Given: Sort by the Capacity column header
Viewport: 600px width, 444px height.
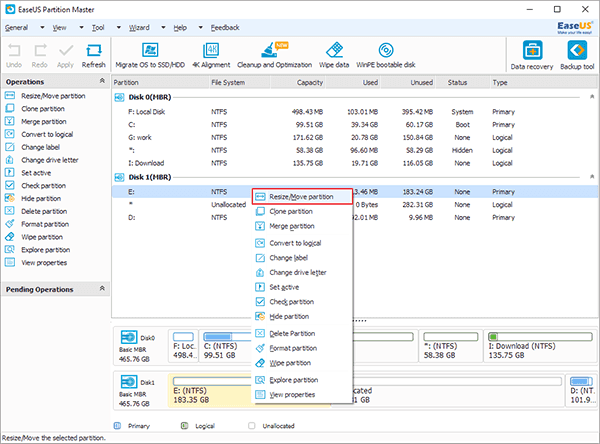Looking at the screenshot, I should [298, 82].
